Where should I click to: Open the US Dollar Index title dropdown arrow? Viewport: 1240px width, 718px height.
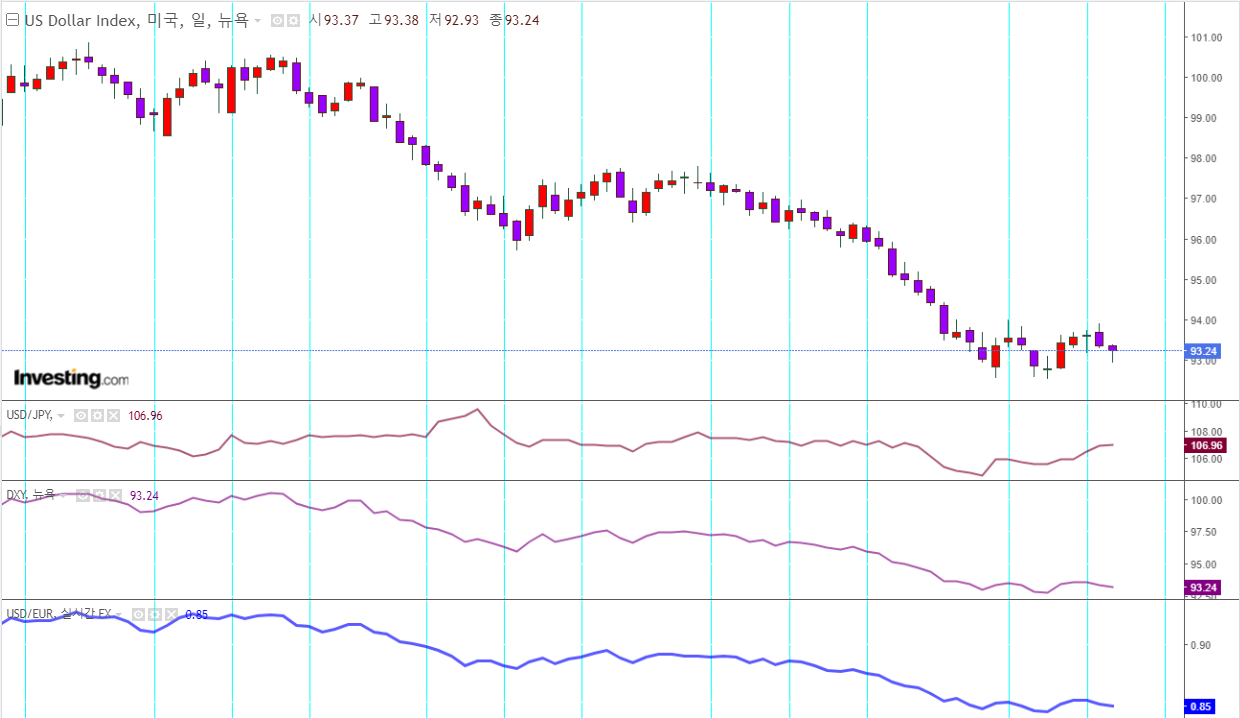tap(257, 21)
